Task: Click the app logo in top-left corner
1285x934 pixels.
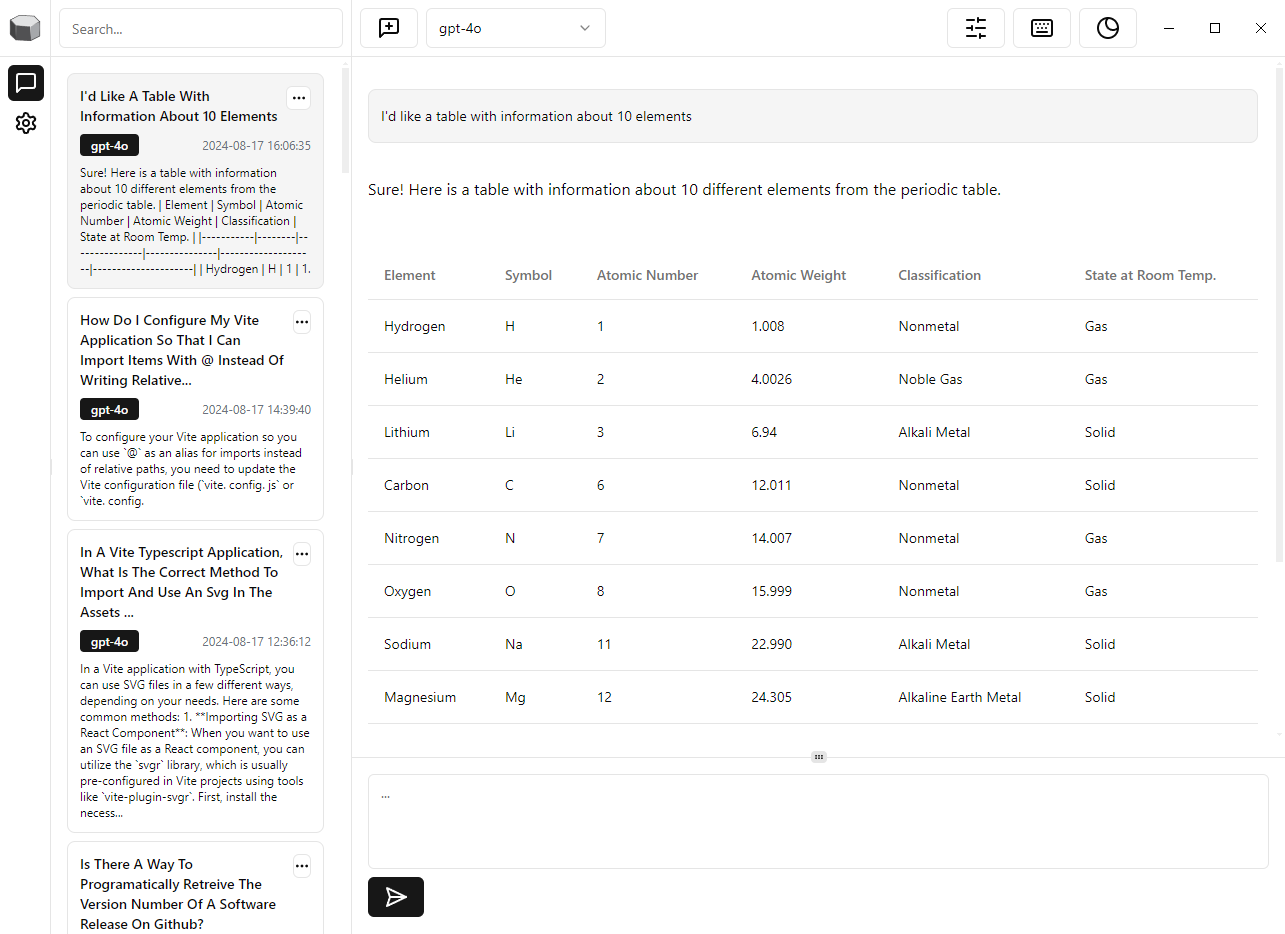Action: click(25, 28)
